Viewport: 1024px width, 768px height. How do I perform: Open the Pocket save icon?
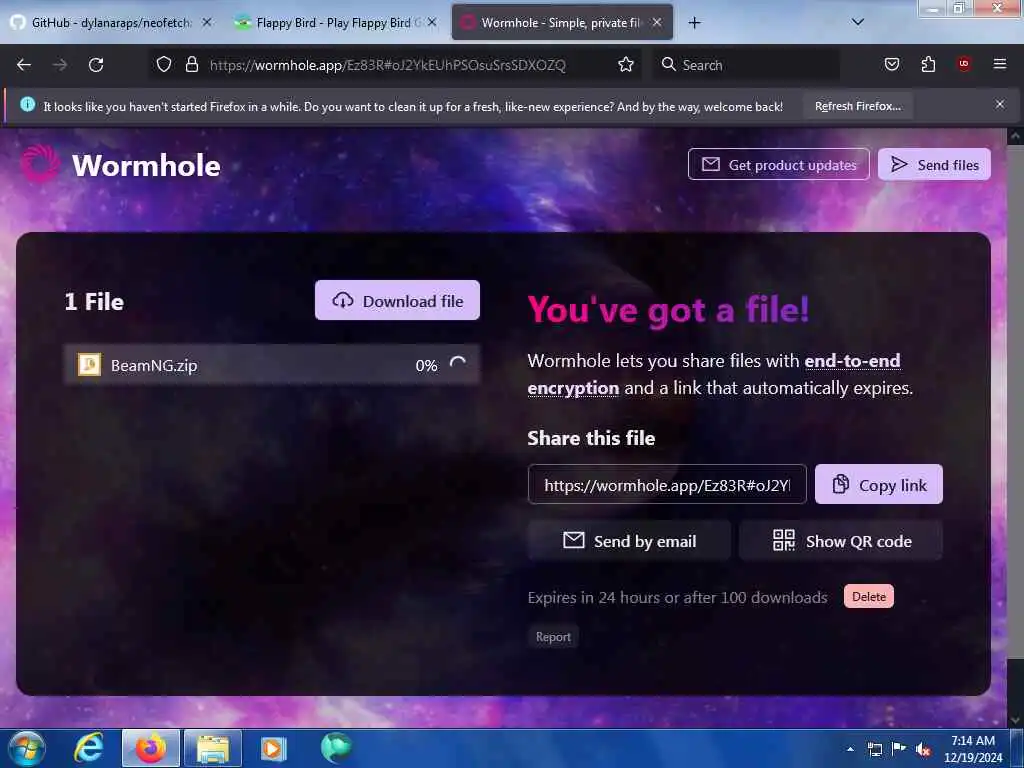tap(891, 64)
